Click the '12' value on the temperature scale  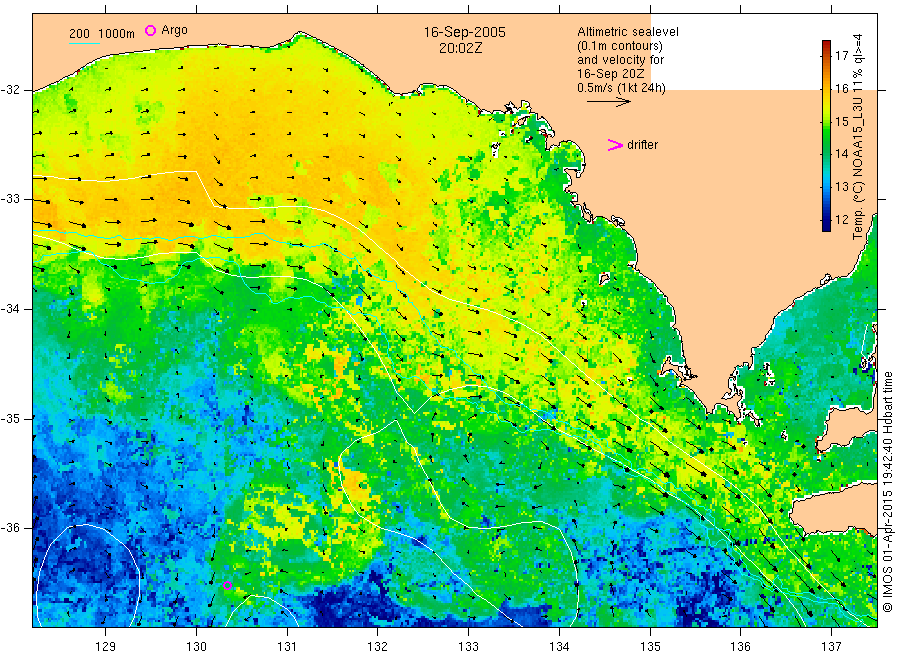(x=841, y=219)
